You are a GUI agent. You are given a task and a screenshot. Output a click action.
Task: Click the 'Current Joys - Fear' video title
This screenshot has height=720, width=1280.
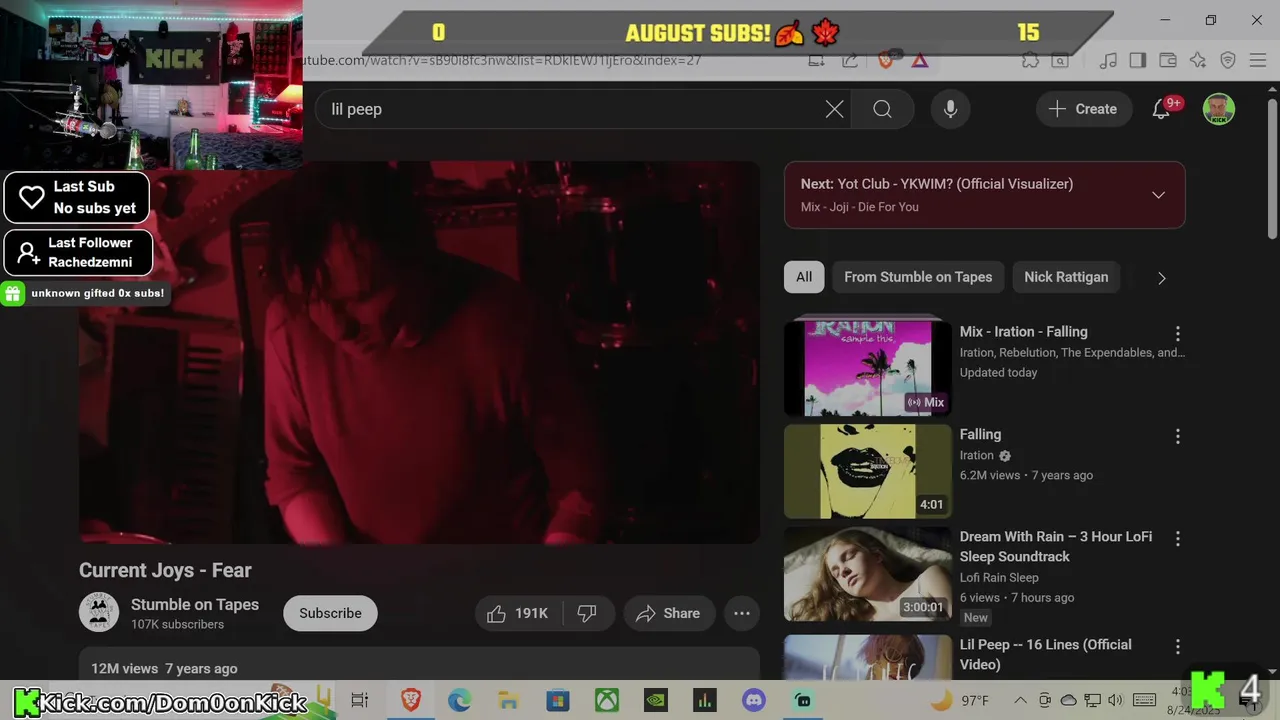(165, 570)
